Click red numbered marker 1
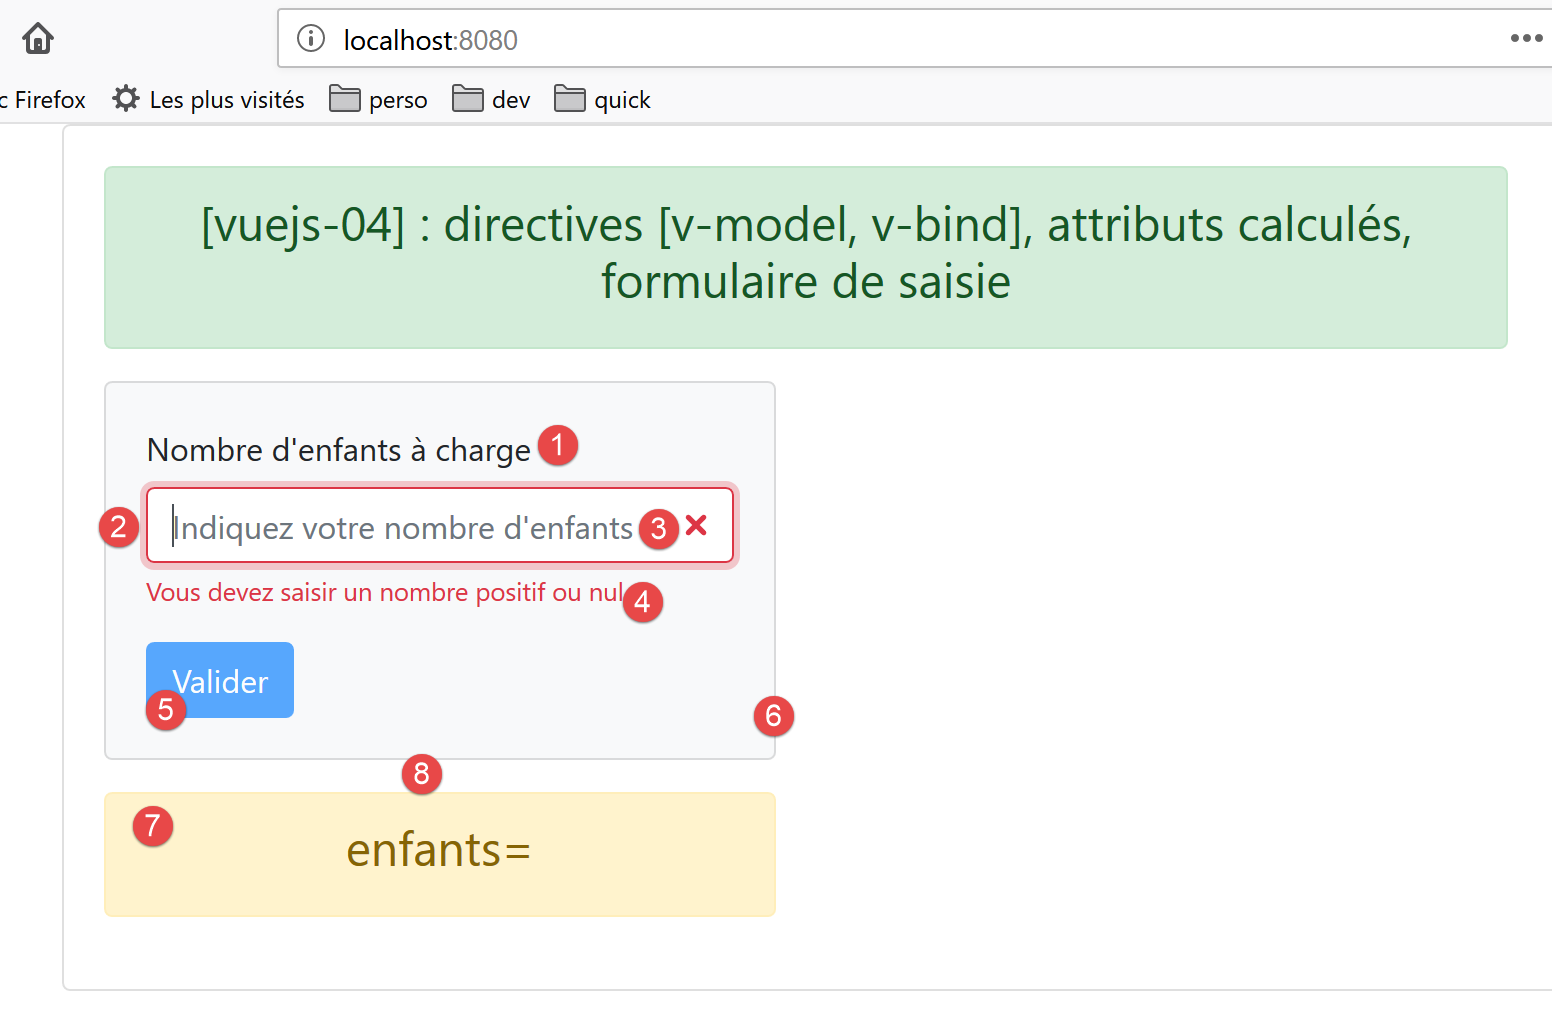The image size is (1552, 1016). click(558, 445)
